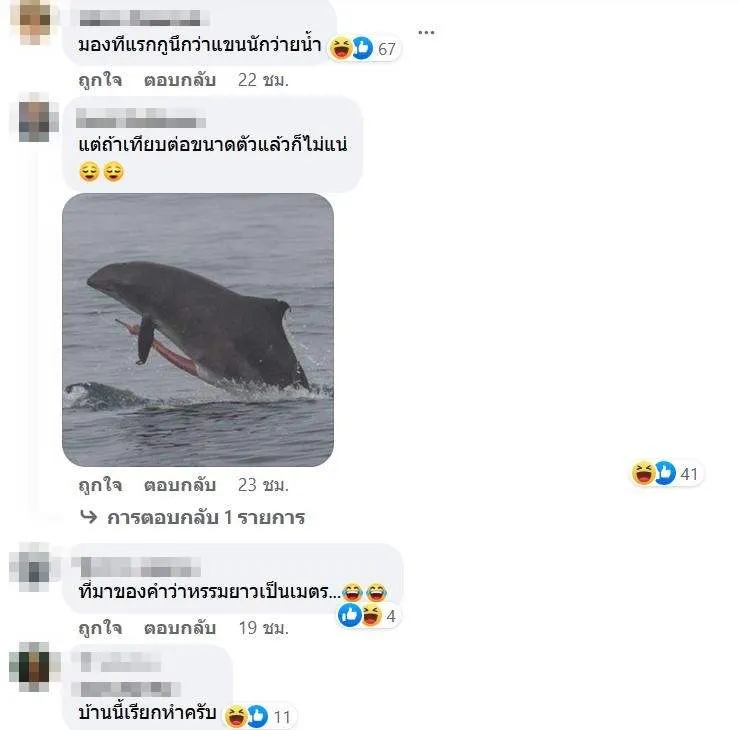Reply to the 19 ชม. comment
The height and width of the screenshot is (730, 739).
180,628
